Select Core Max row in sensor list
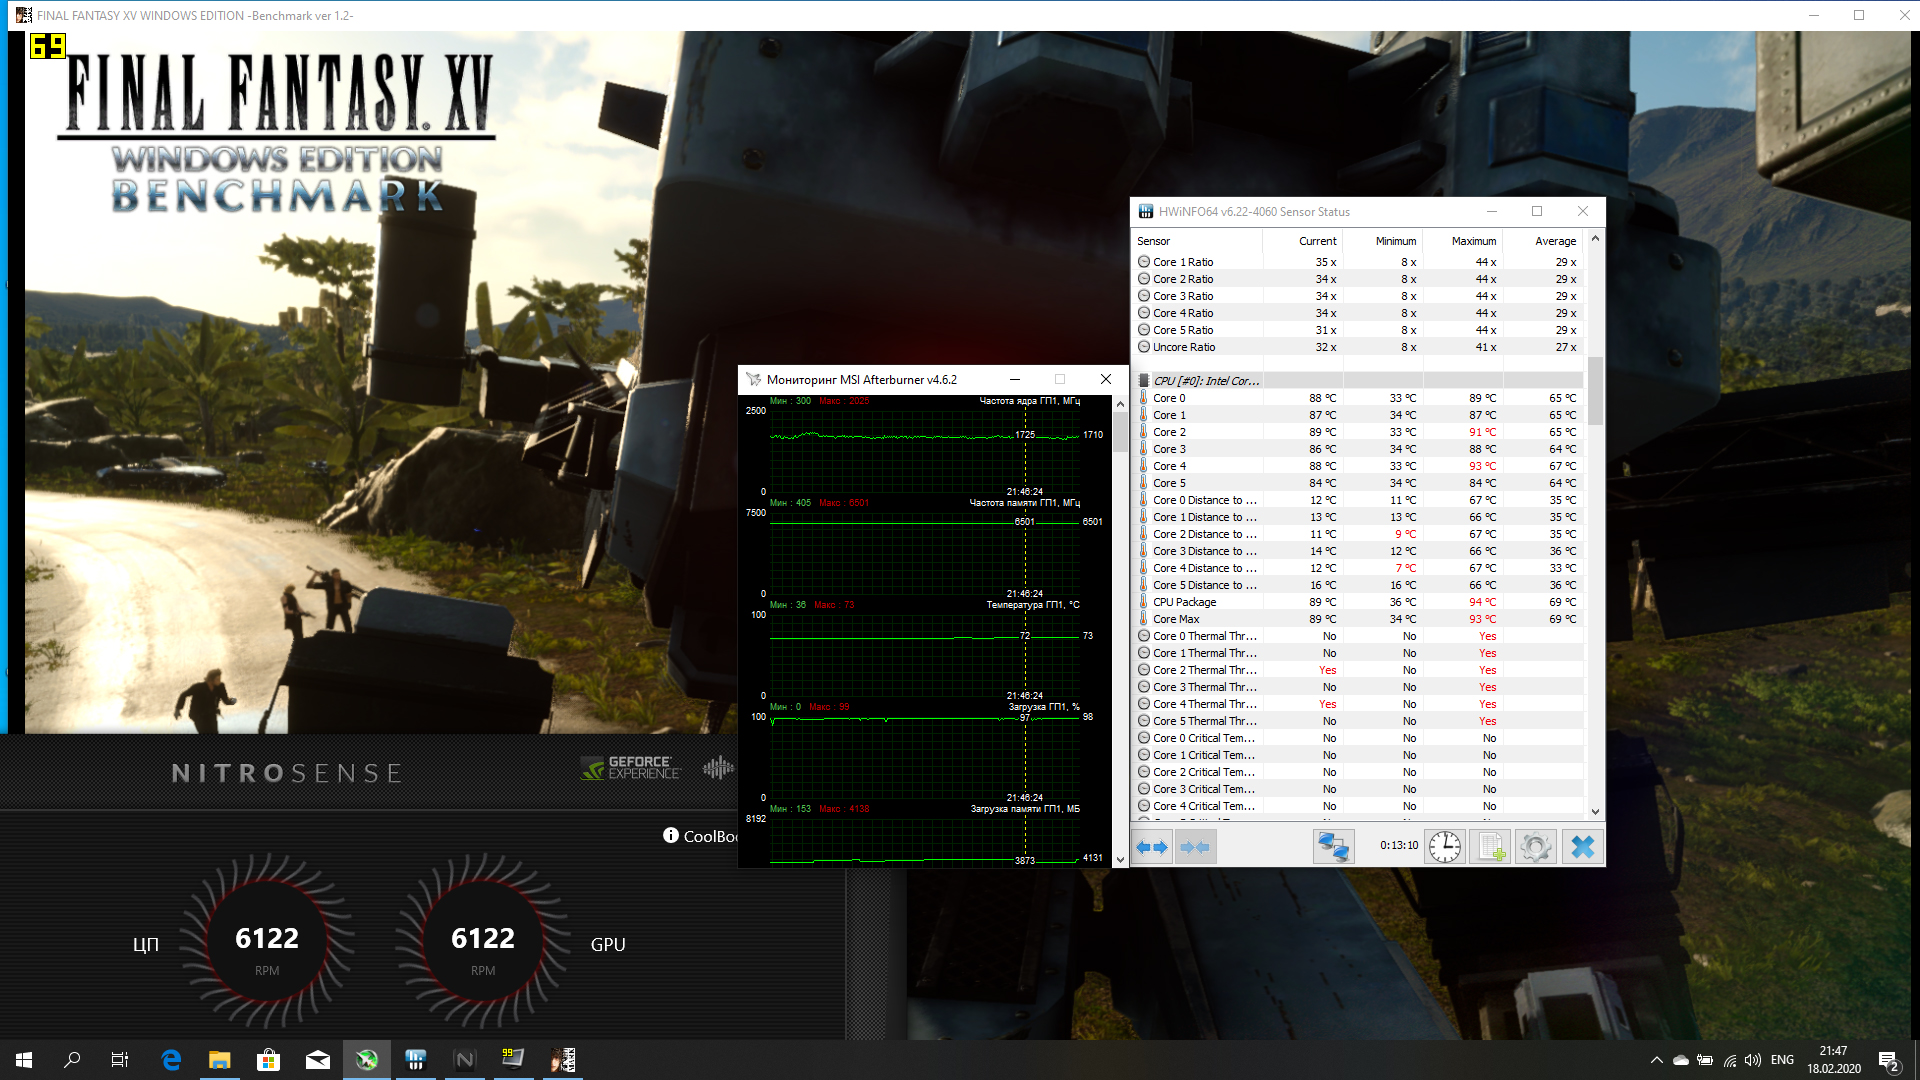 tap(1176, 619)
